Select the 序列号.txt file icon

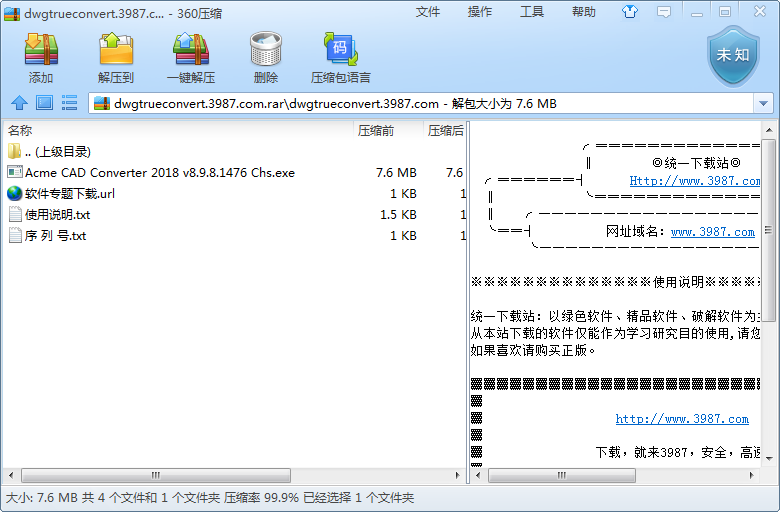point(15,235)
